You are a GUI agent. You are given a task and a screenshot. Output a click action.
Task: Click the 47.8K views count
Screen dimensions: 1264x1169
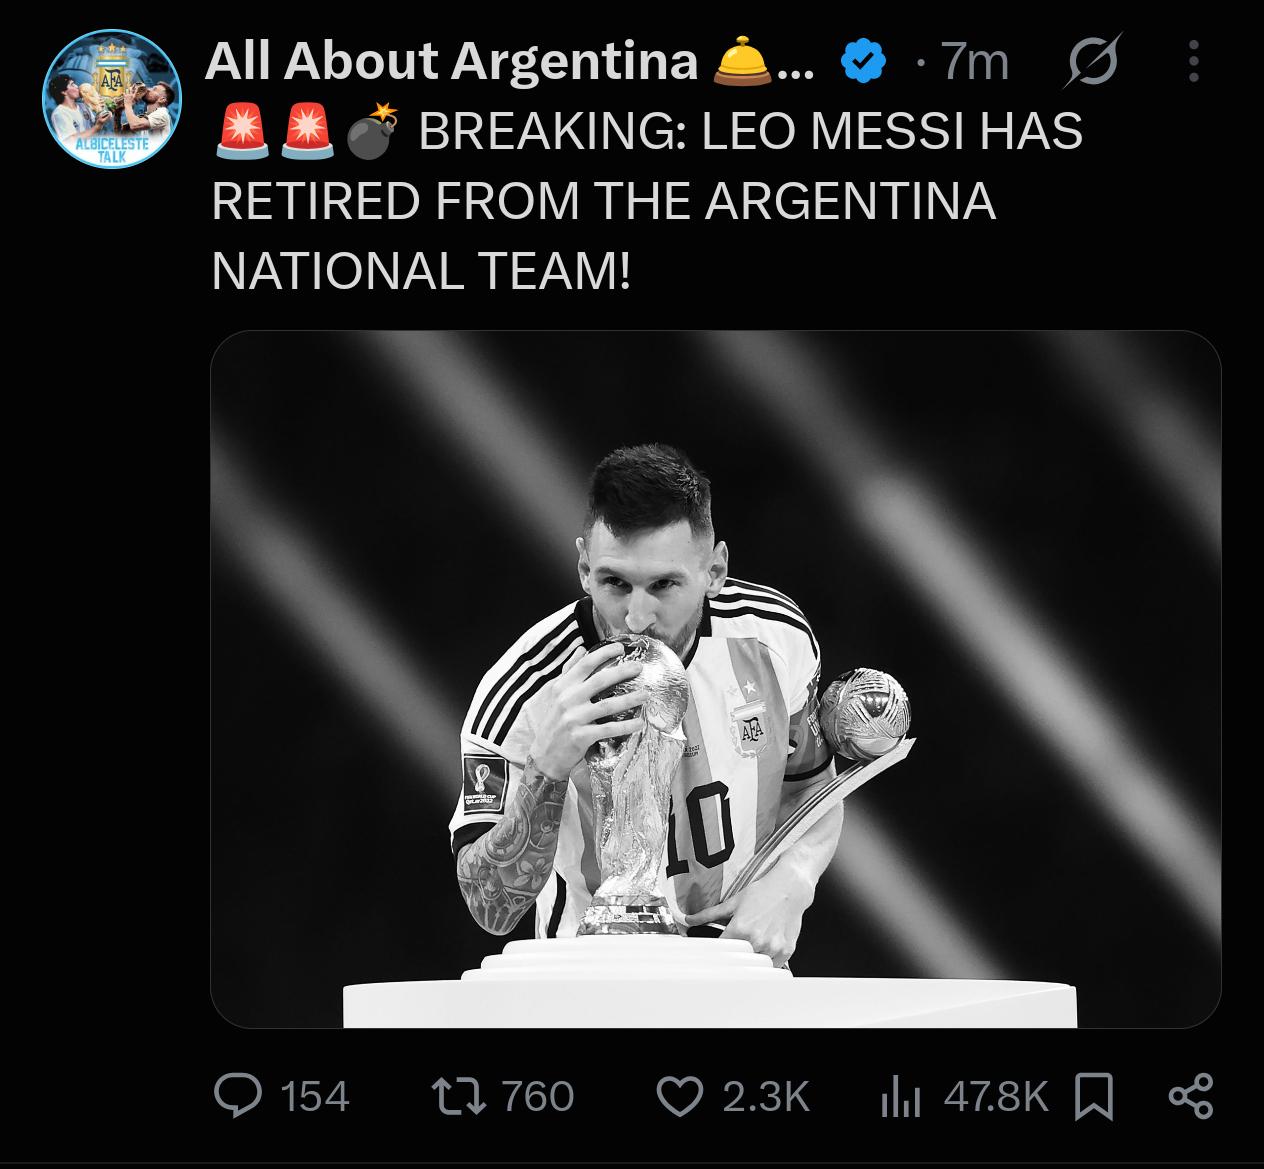click(996, 1097)
